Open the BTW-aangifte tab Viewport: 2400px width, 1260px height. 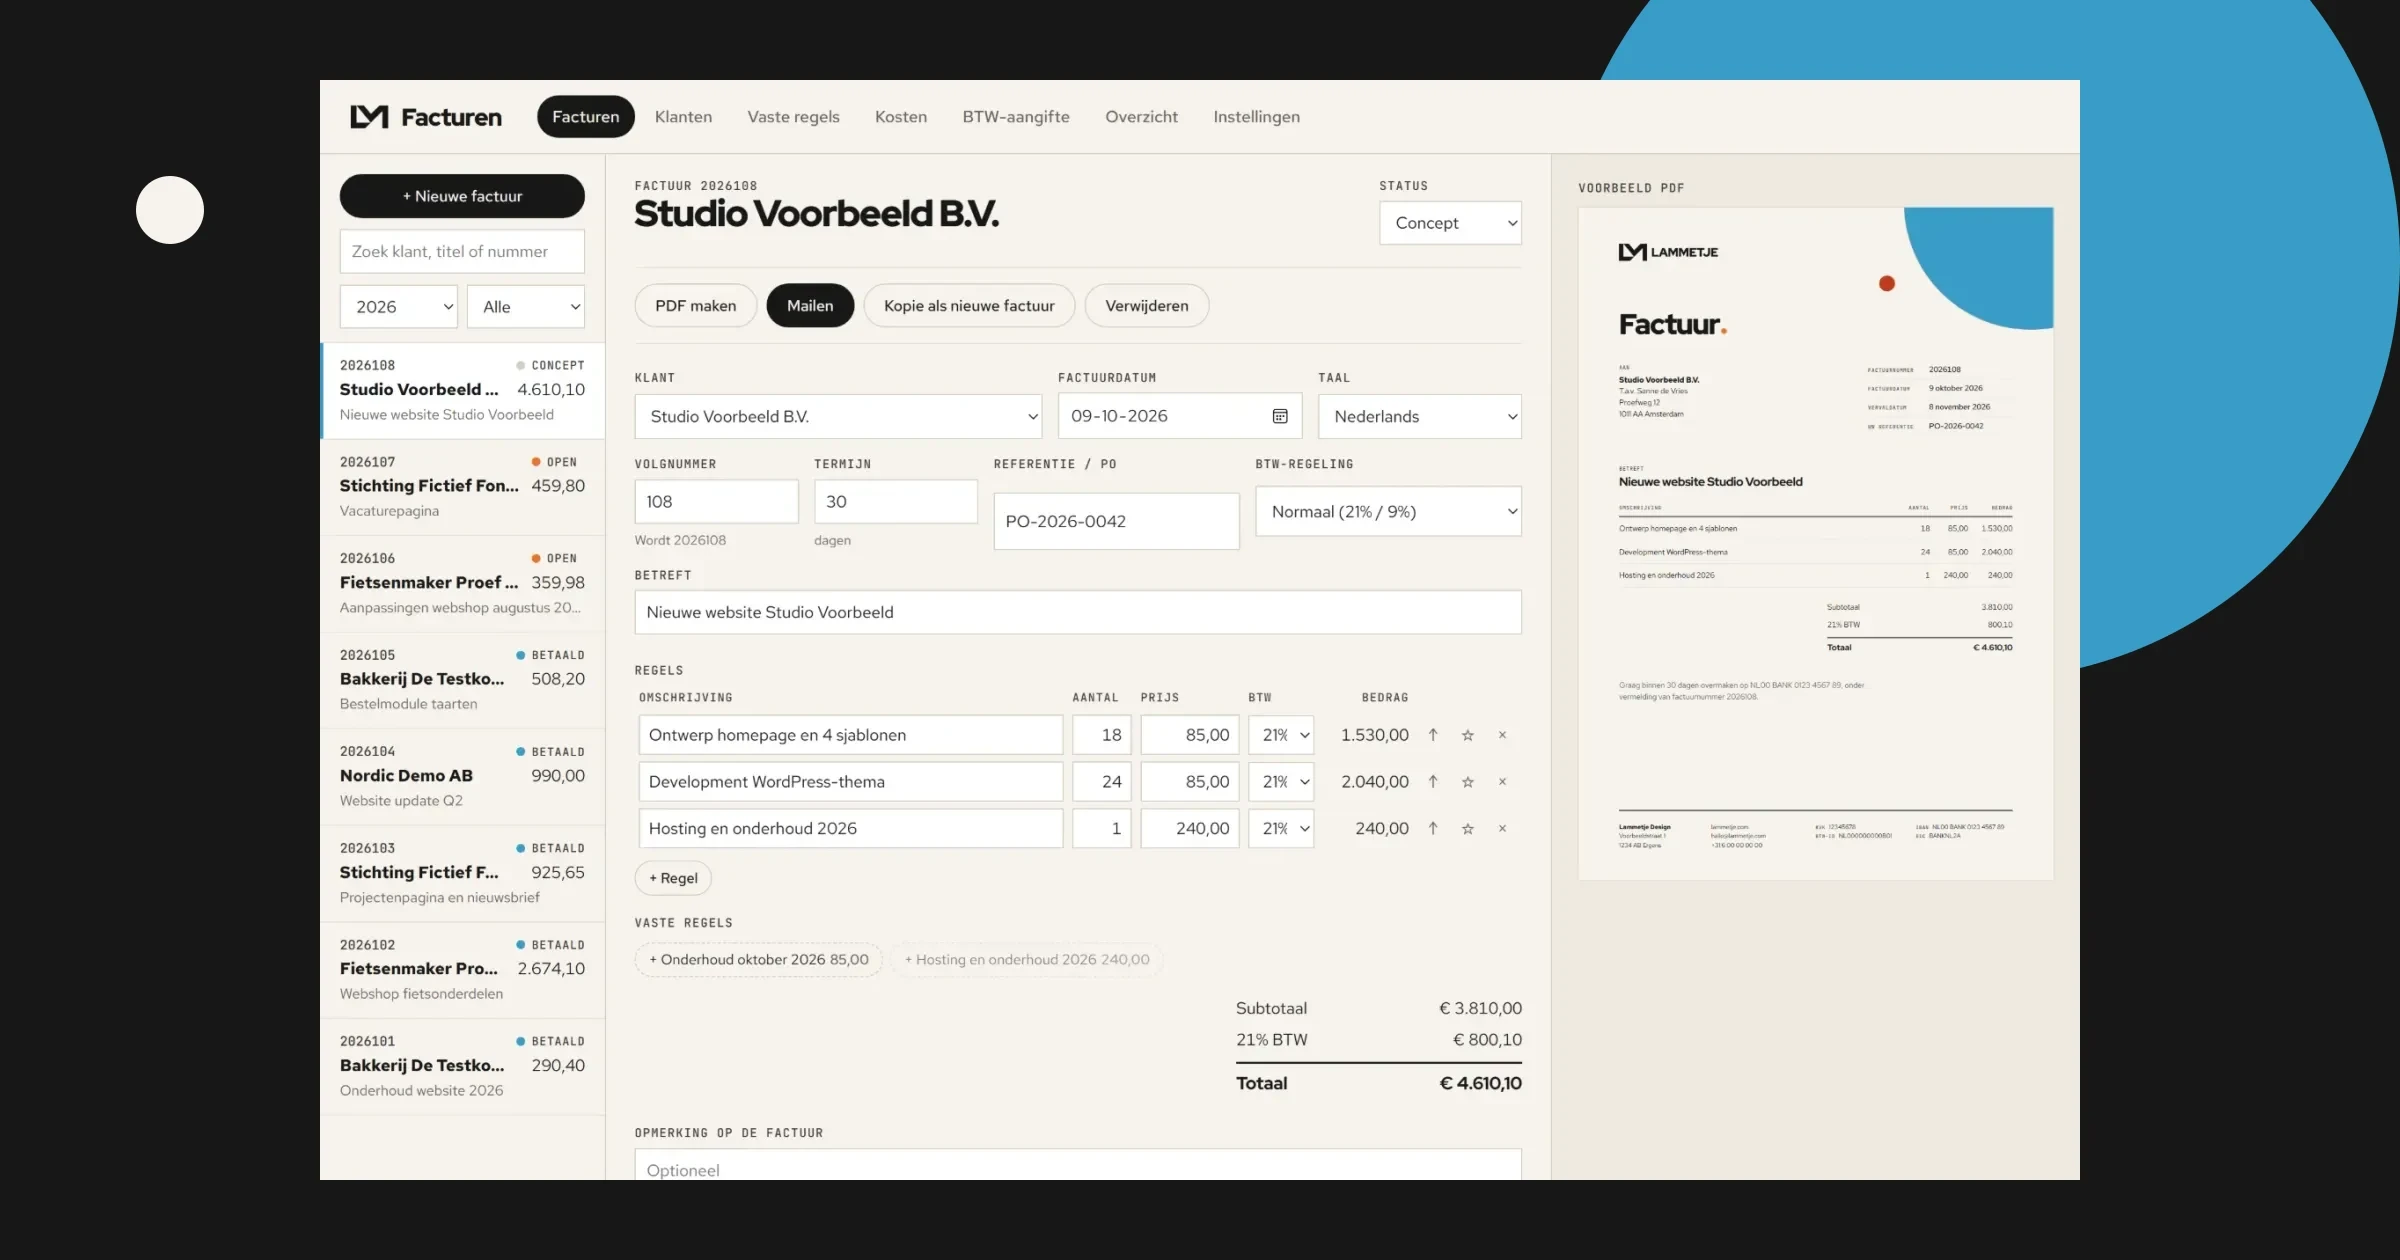point(1016,117)
